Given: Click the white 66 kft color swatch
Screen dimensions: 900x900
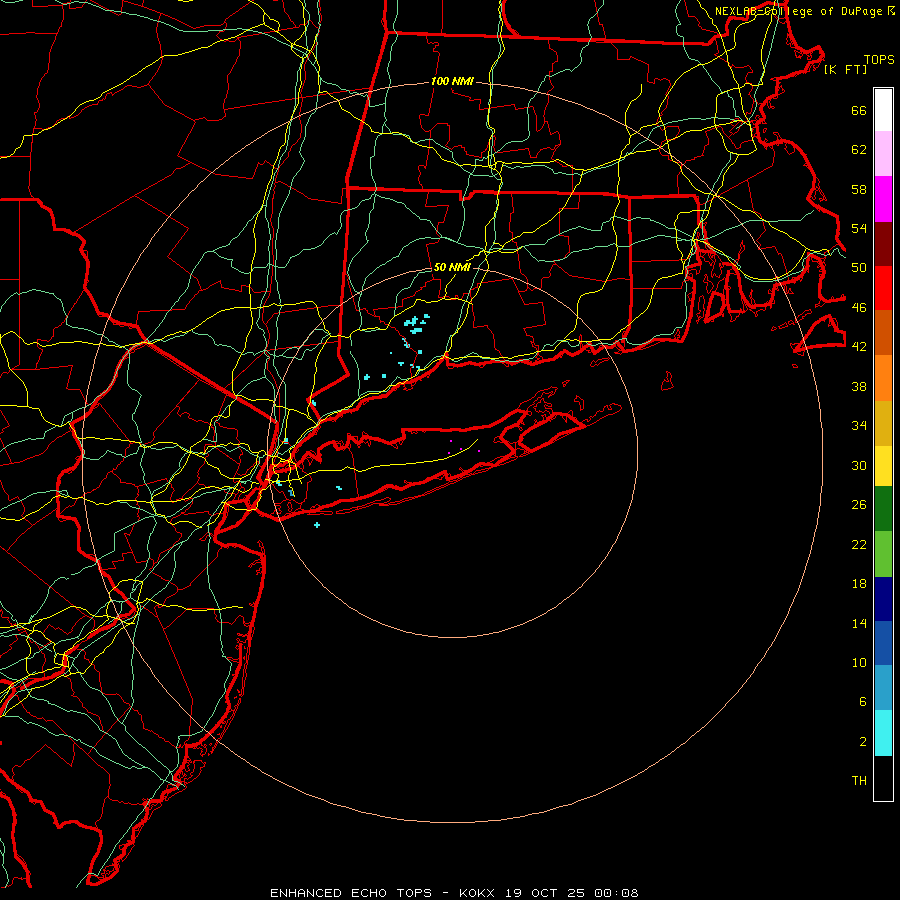Looking at the screenshot, I should pyautogui.click(x=883, y=110).
